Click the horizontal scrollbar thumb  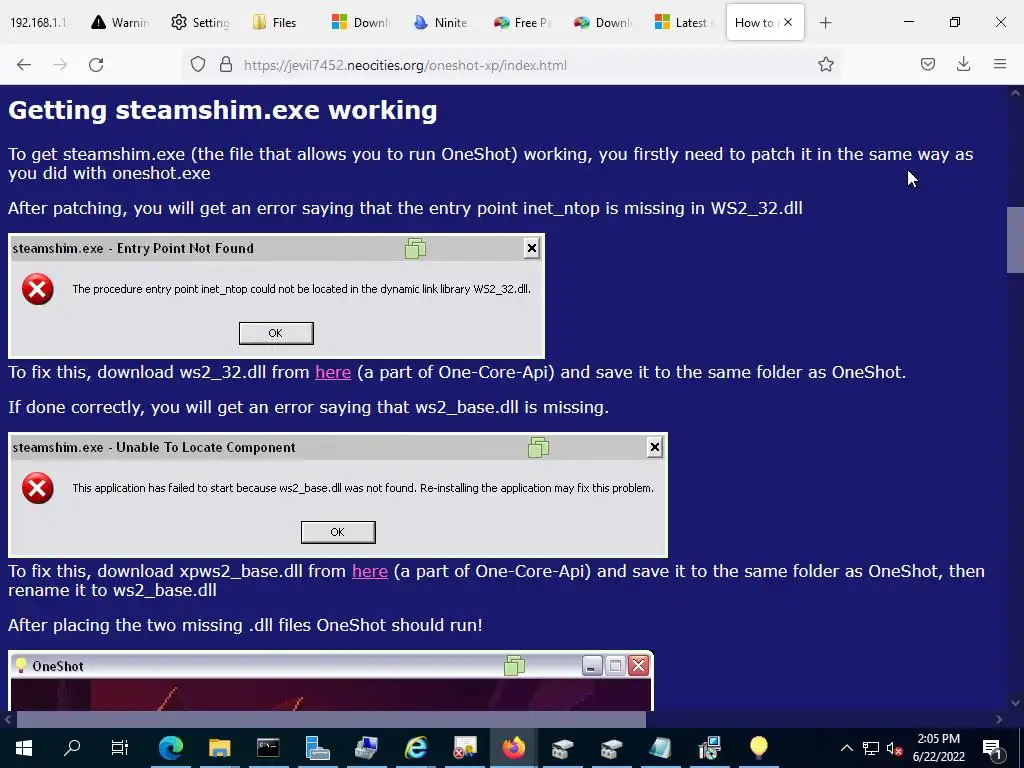coord(331,720)
